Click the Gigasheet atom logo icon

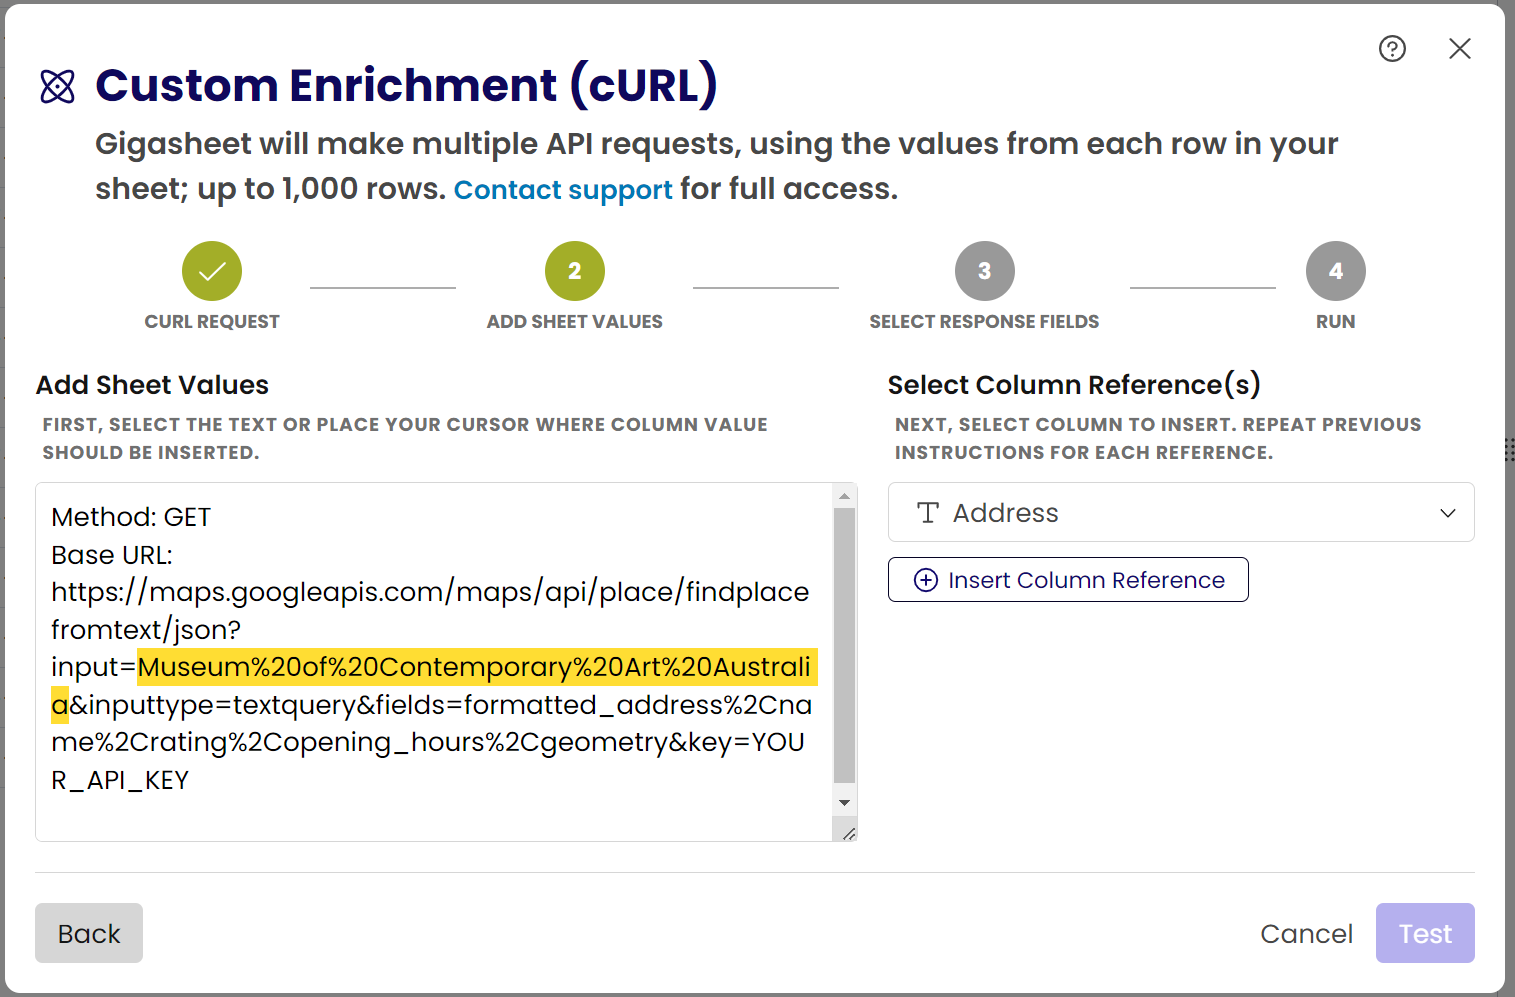pos(58,86)
